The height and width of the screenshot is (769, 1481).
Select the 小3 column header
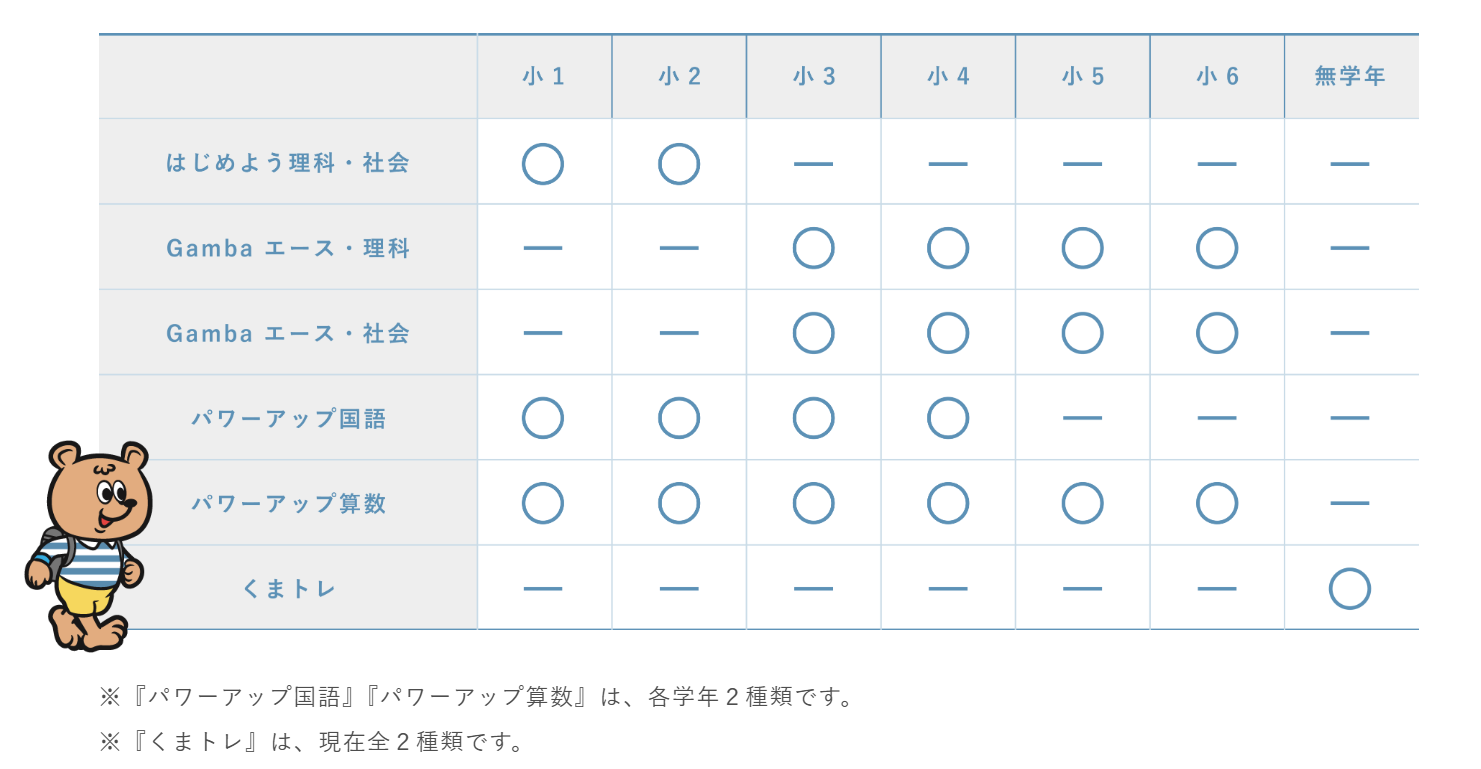[814, 77]
